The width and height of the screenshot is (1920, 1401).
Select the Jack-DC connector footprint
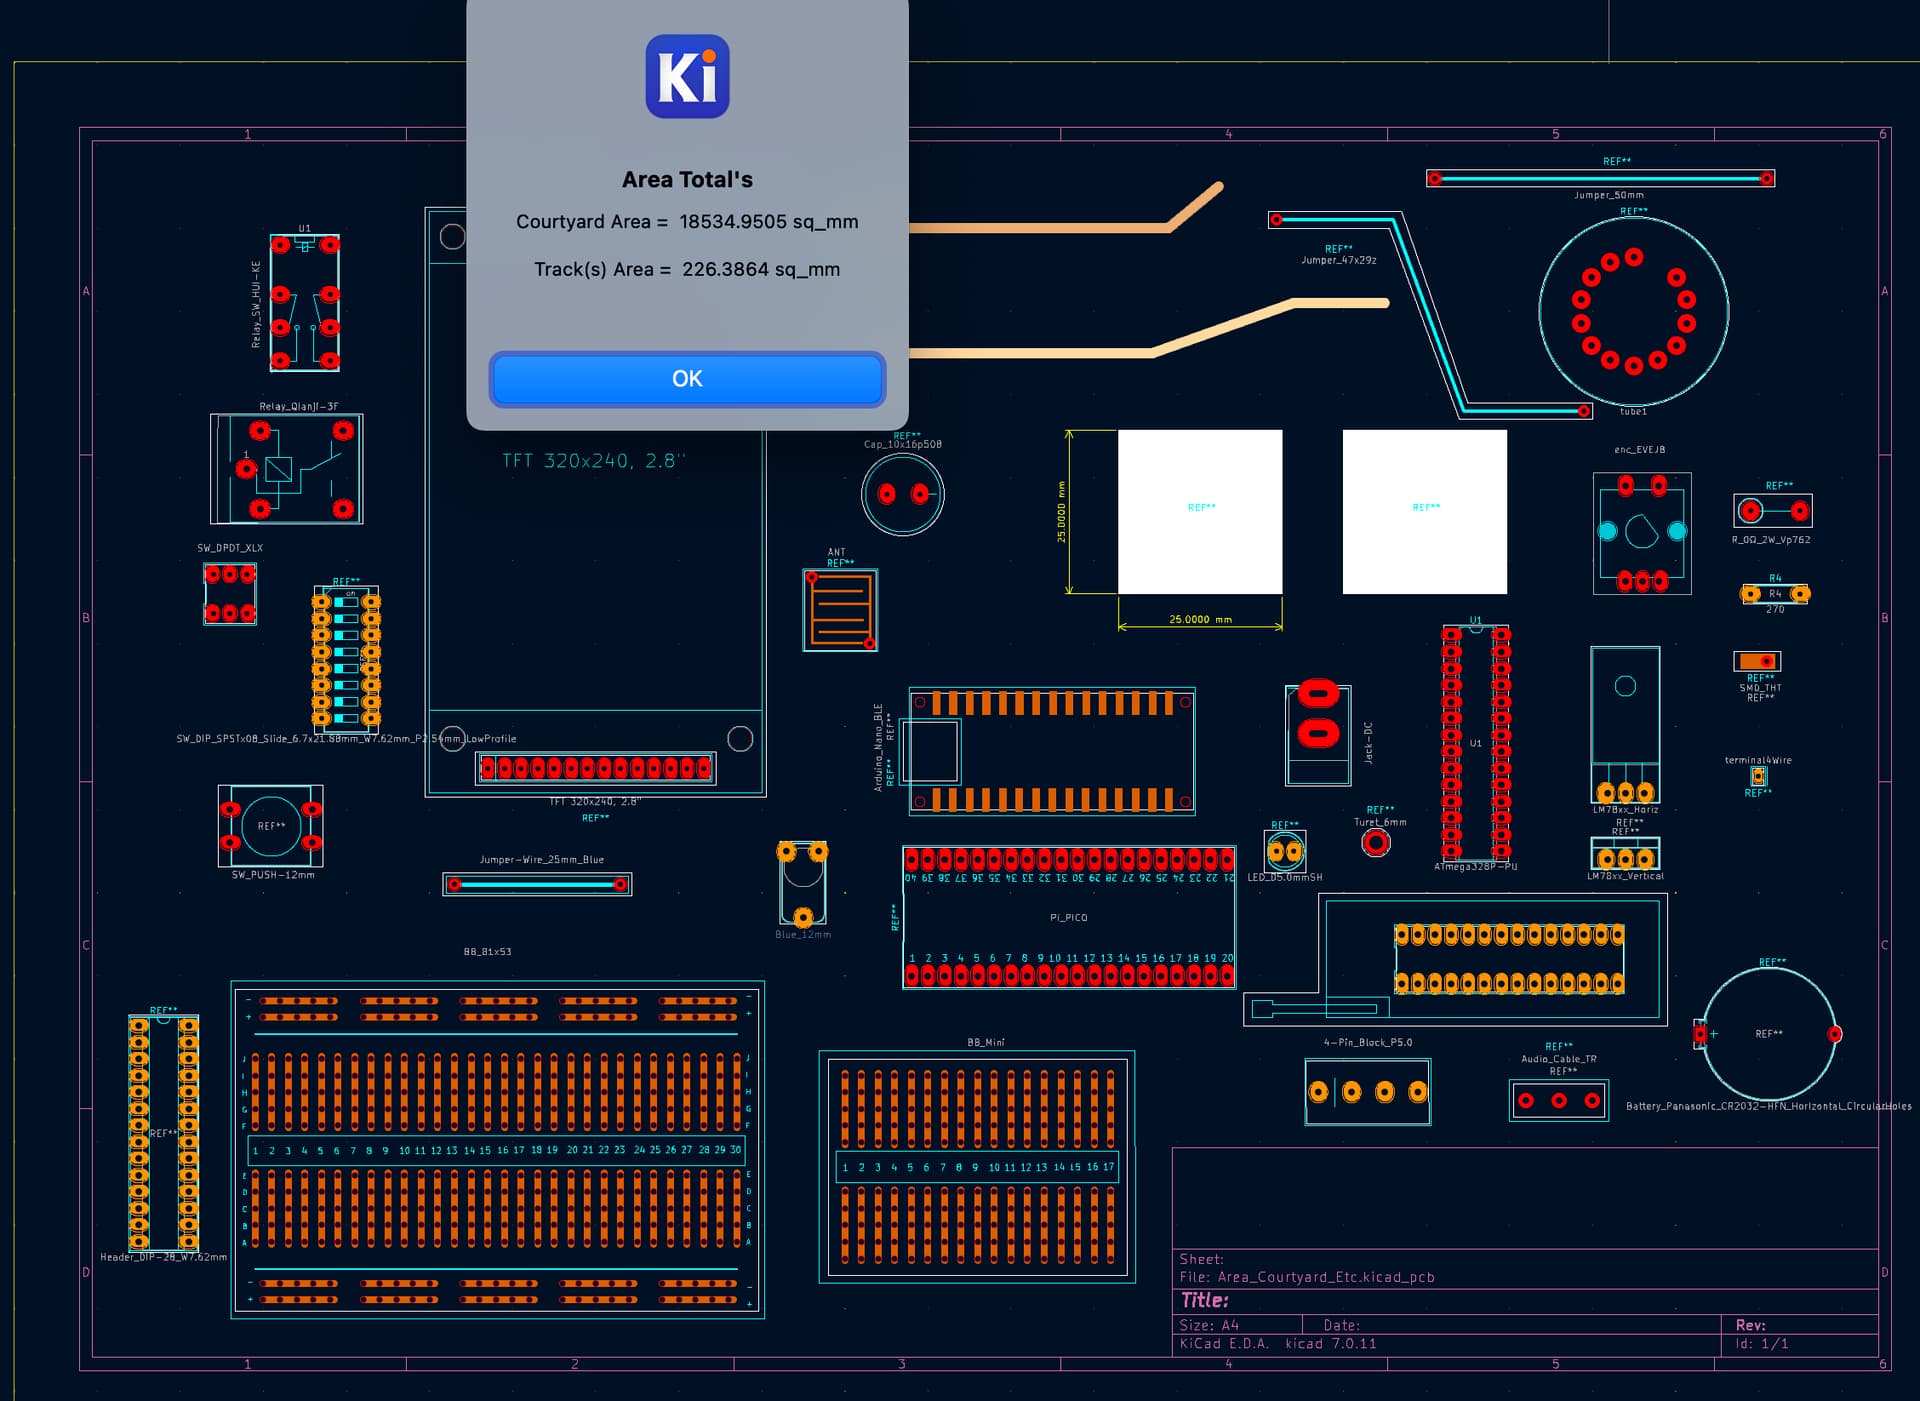pos(1318,735)
